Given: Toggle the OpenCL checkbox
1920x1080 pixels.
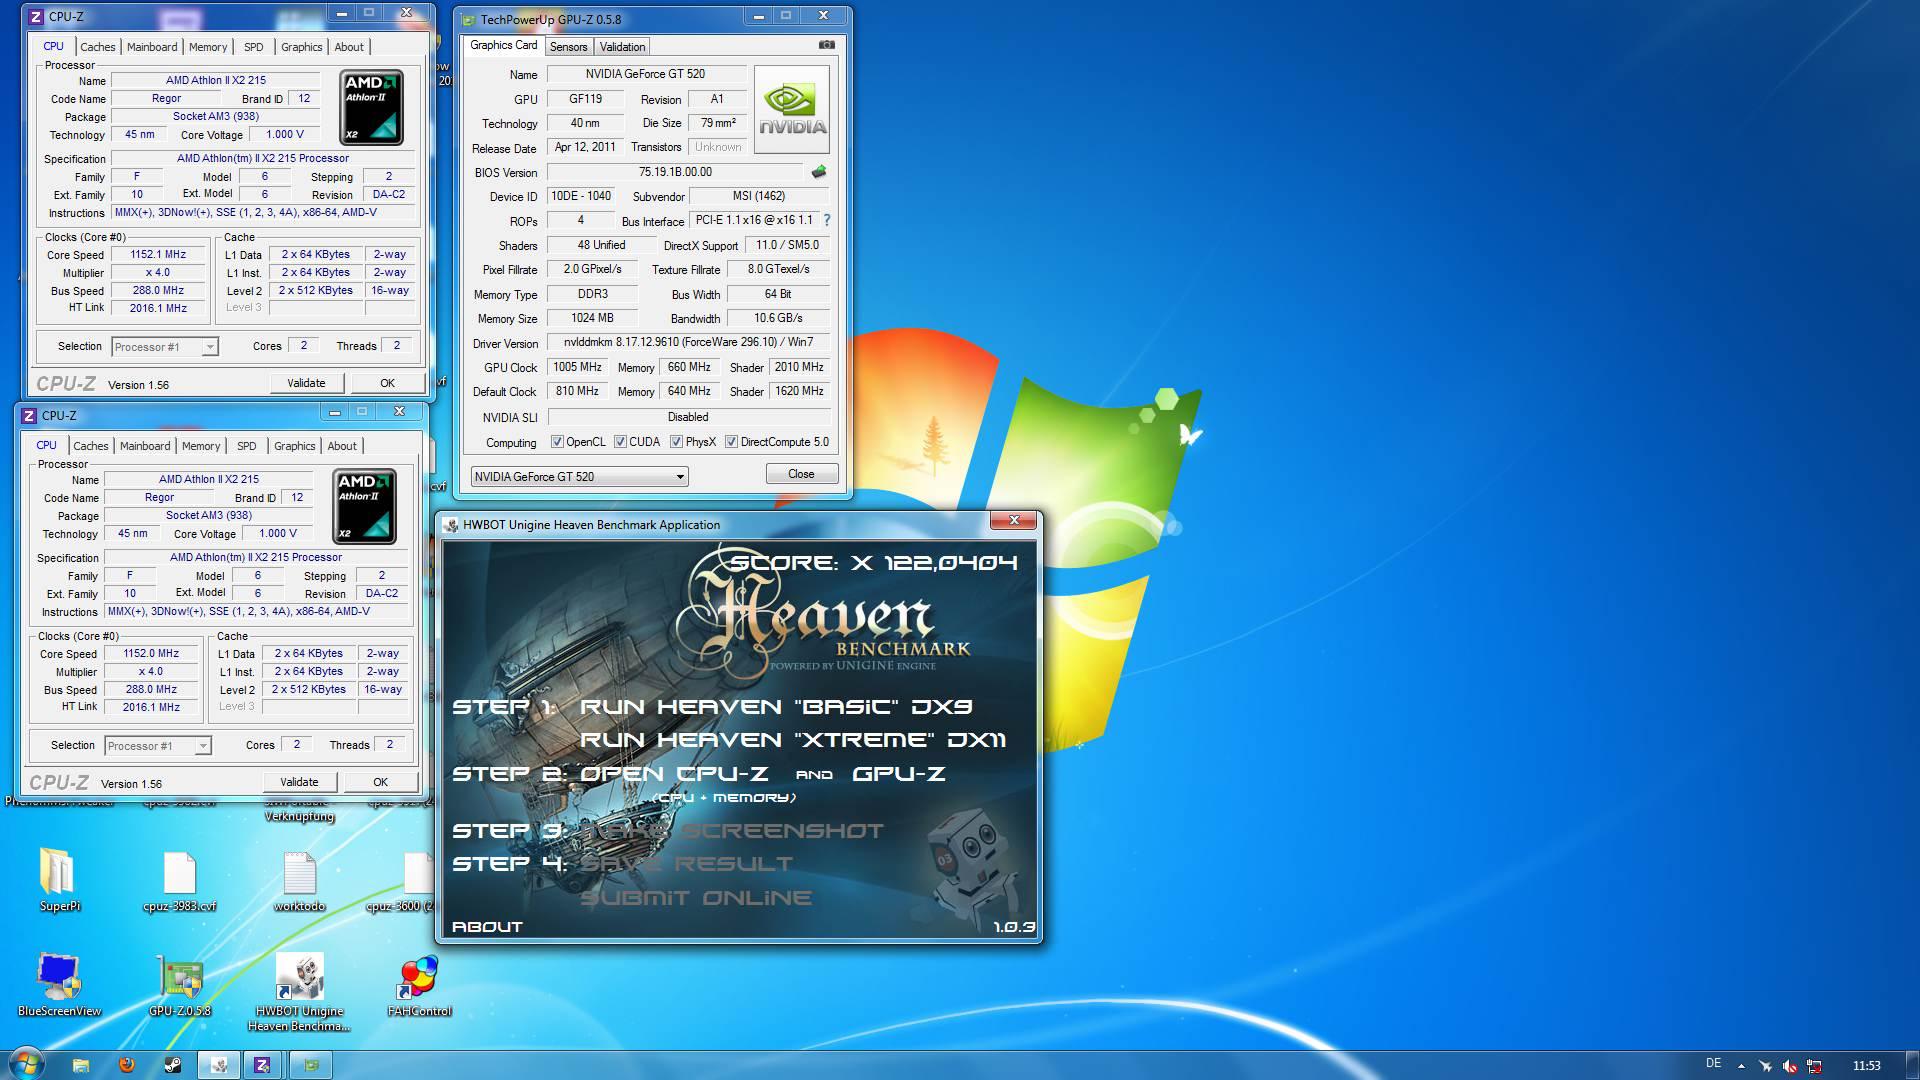Looking at the screenshot, I should pos(558,442).
